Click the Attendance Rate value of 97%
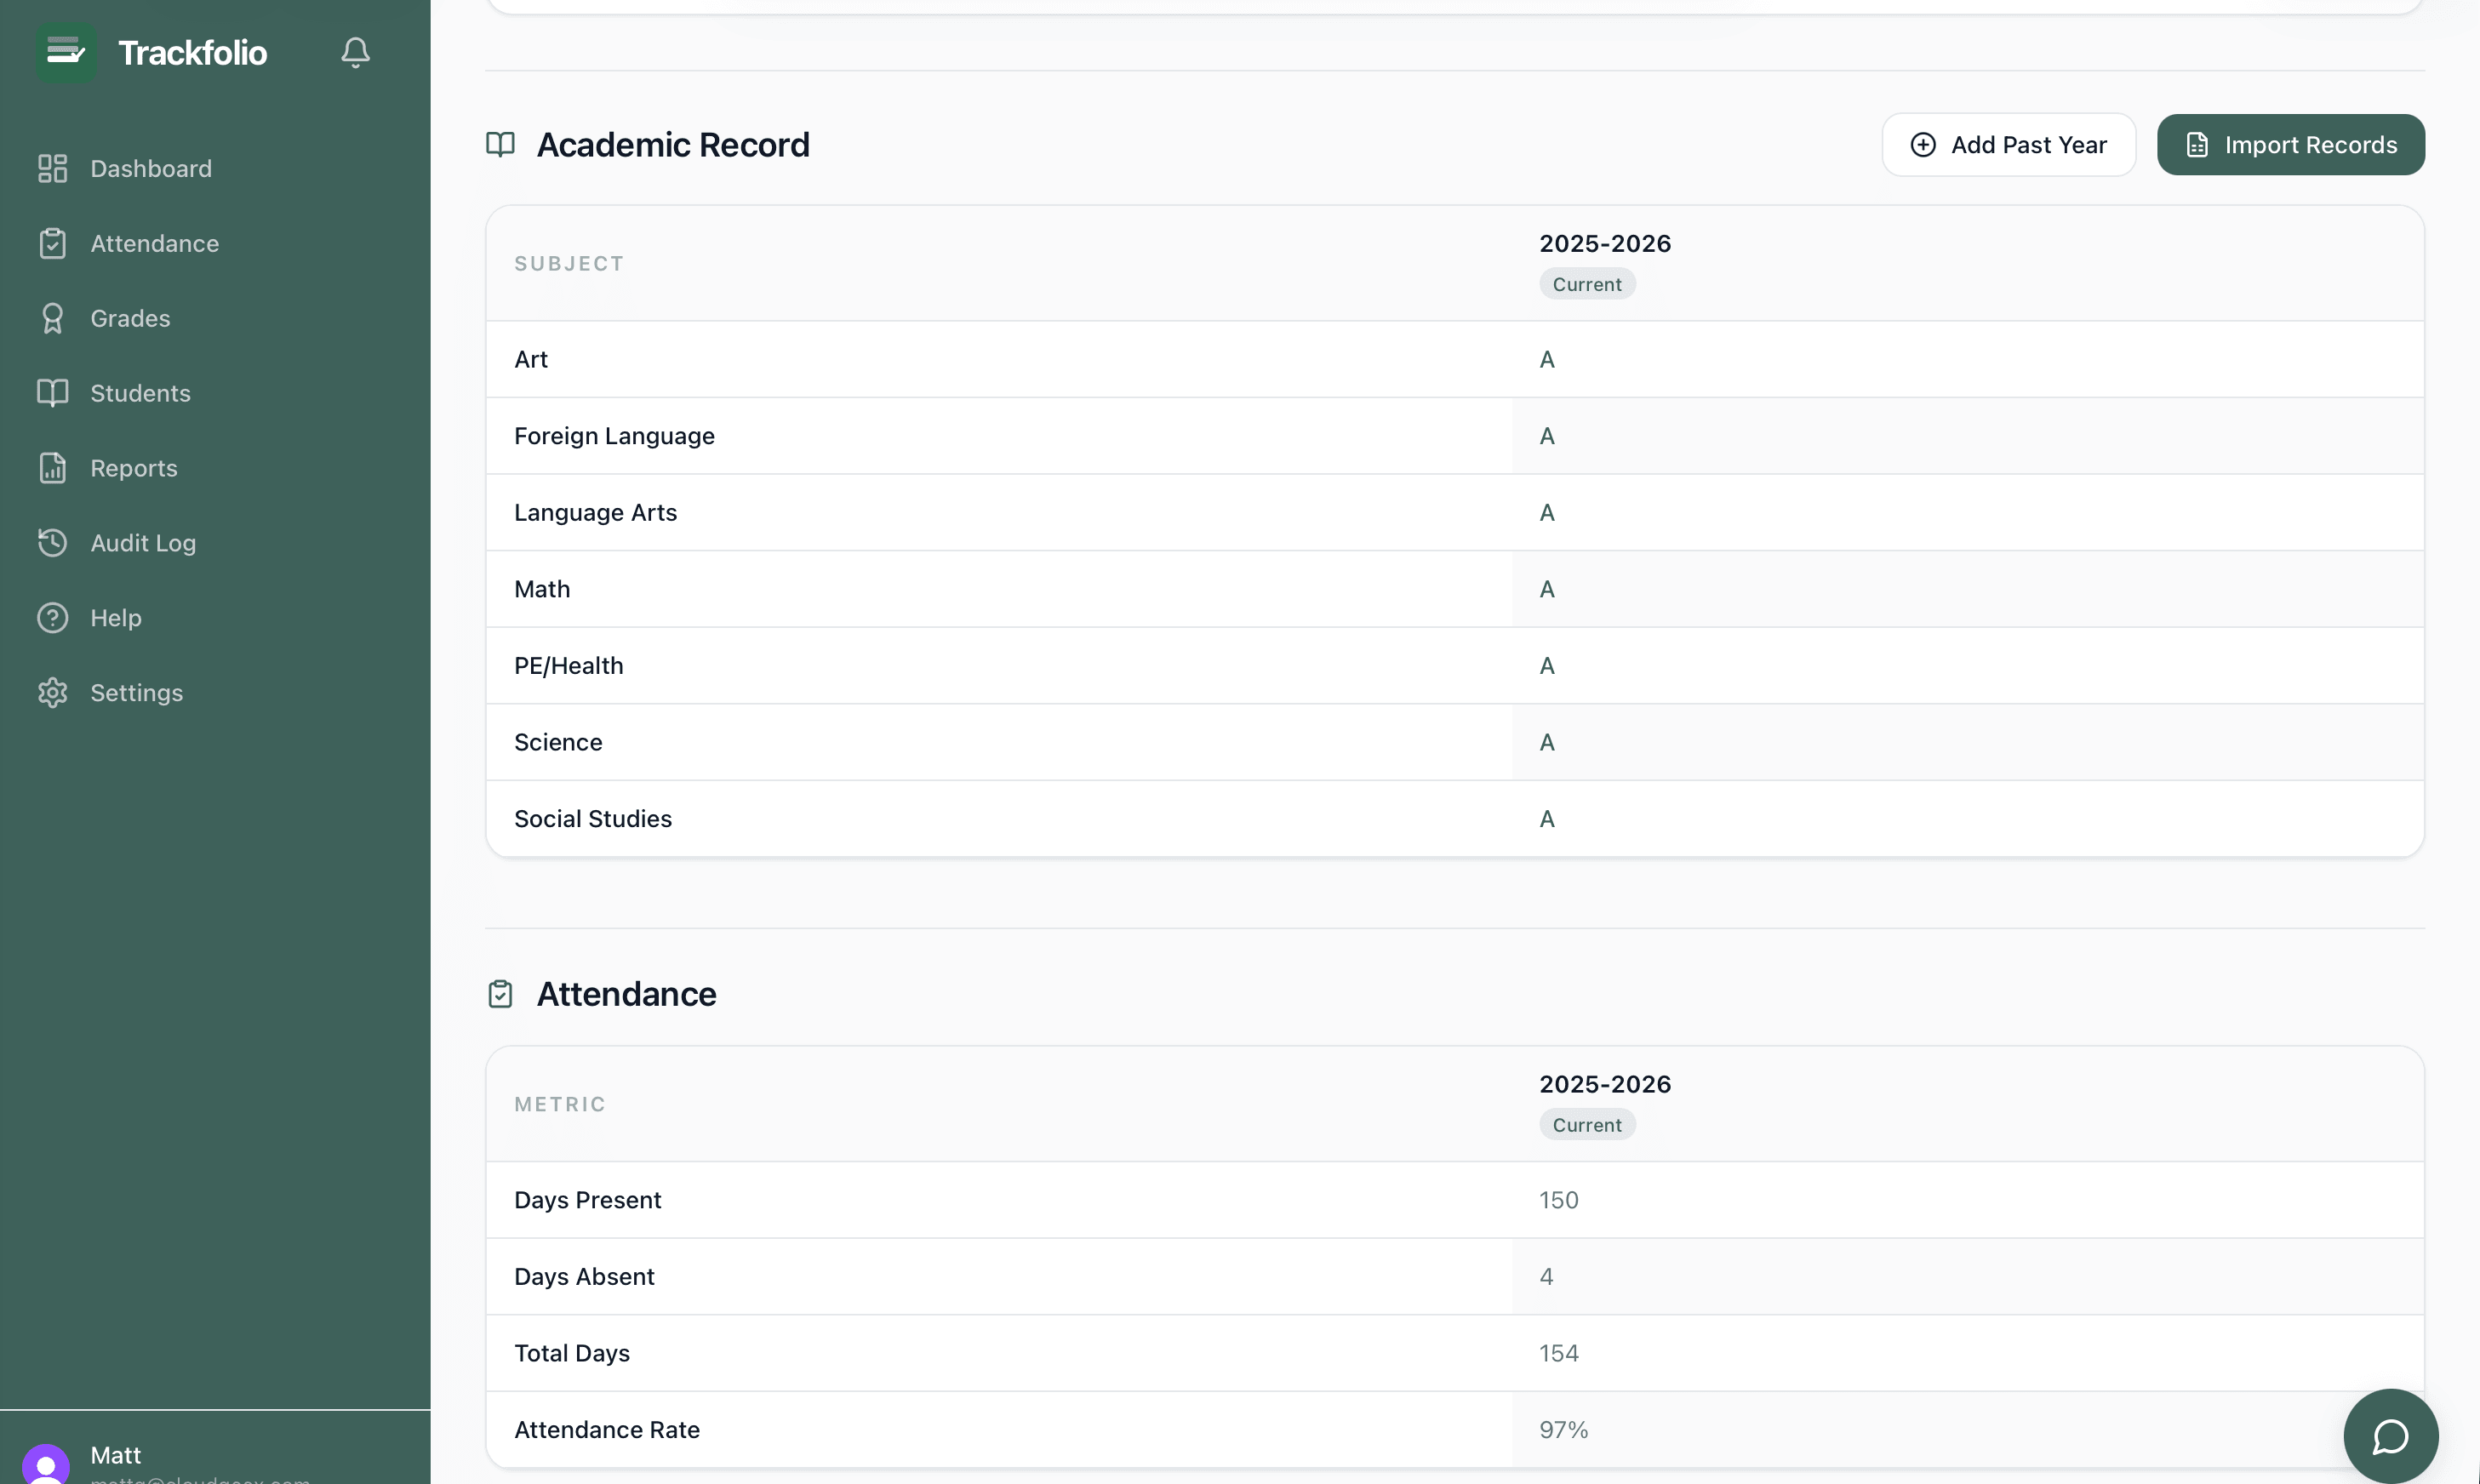Image resolution: width=2480 pixels, height=1484 pixels. point(1563,1429)
